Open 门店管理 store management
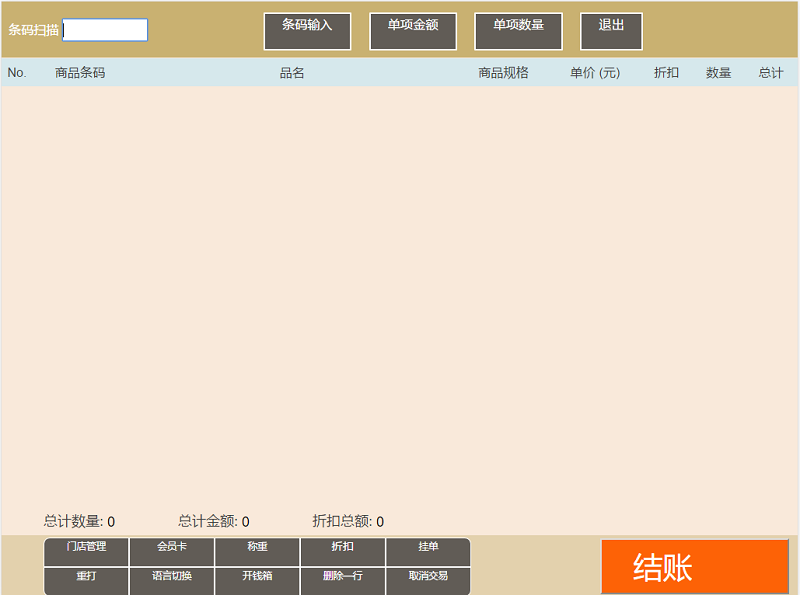Image resolution: width=800 pixels, height=595 pixels. pyautogui.click(x=86, y=552)
